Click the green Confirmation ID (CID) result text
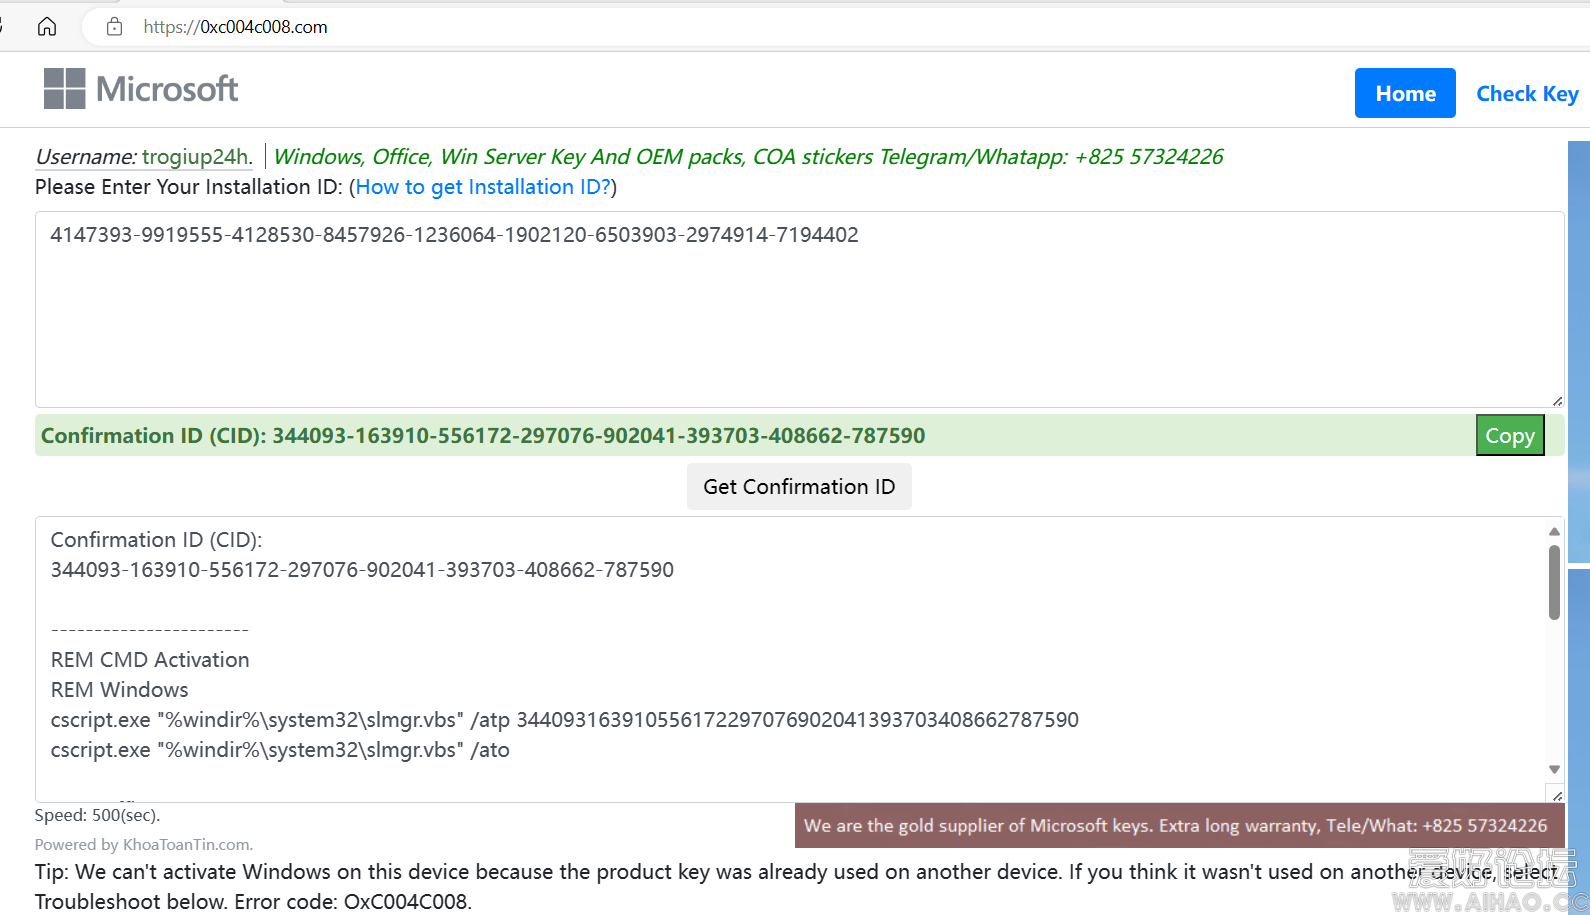This screenshot has width=1590, height=915. pyautogui.click(x=483, y=435)
